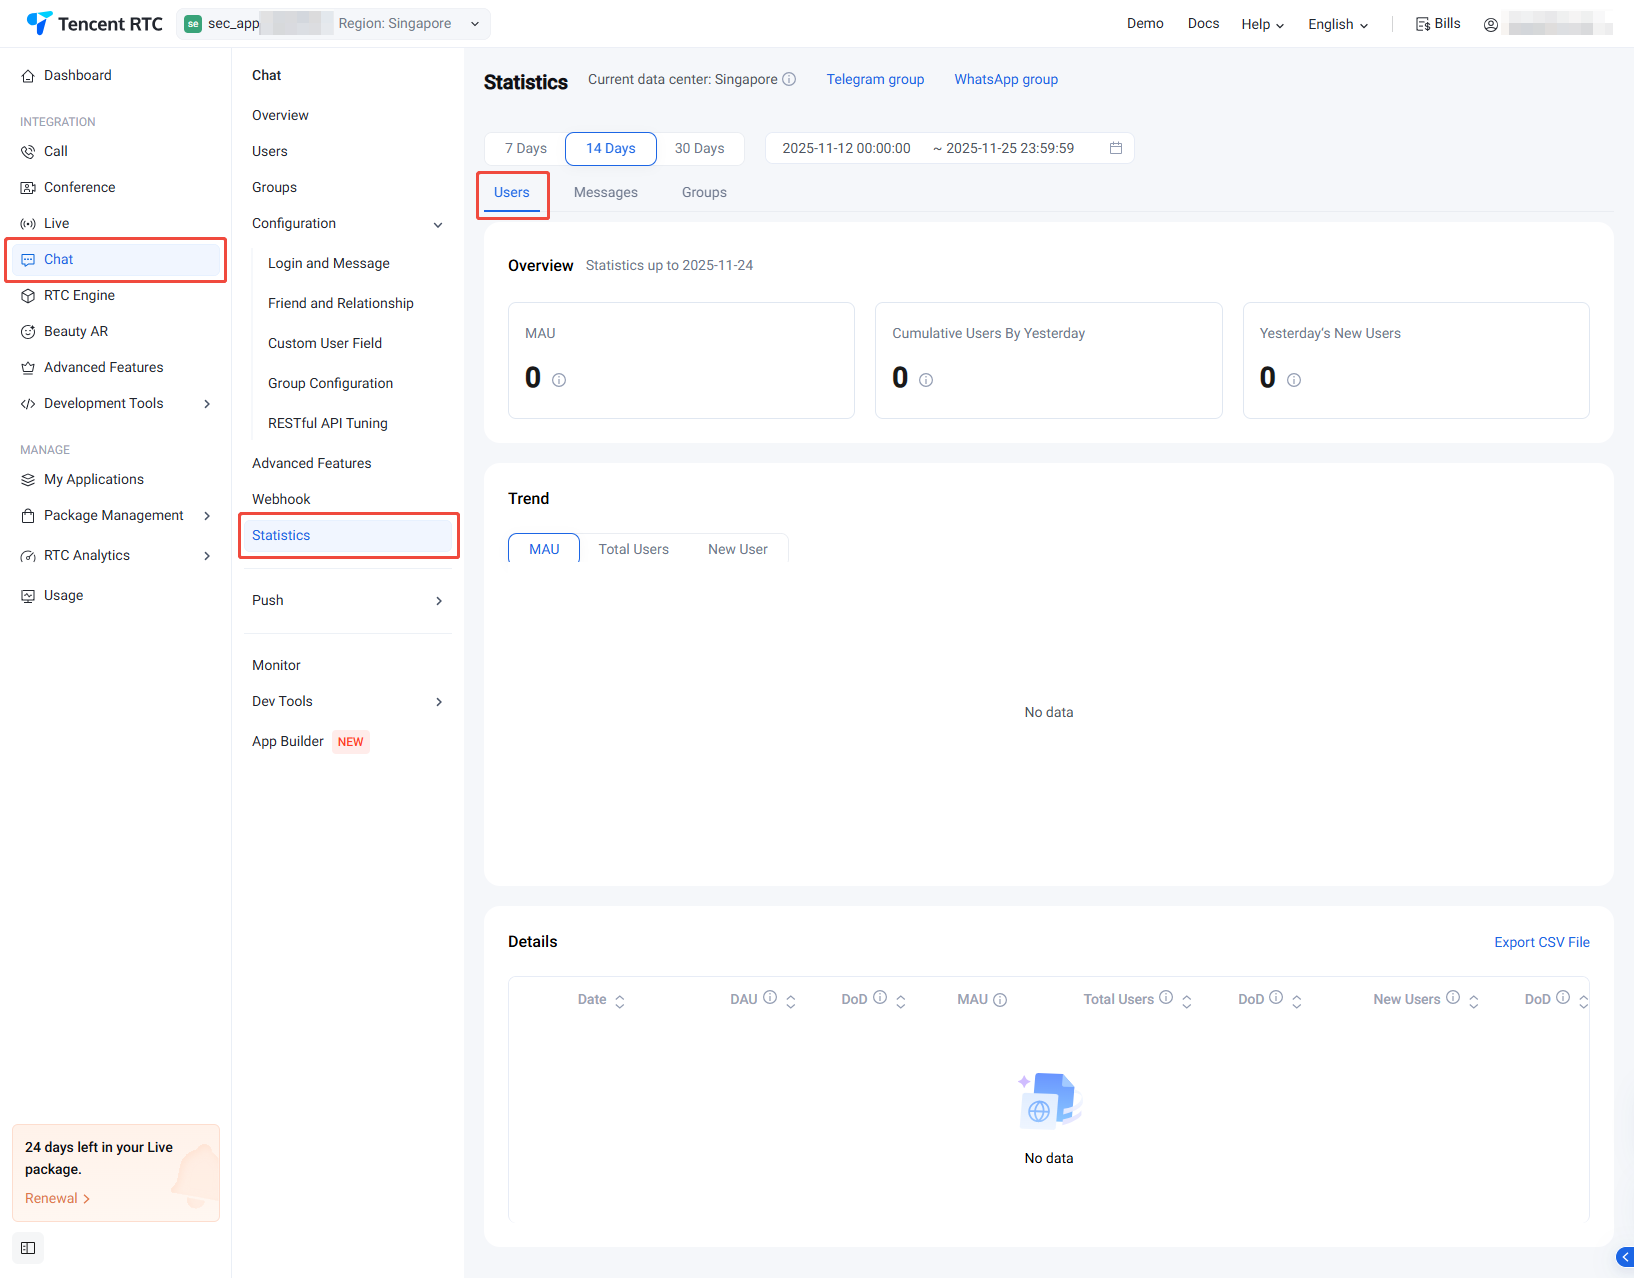1634x1278 pixels.
Task: Open the English language dropdown
Action: coord(1337,24)
